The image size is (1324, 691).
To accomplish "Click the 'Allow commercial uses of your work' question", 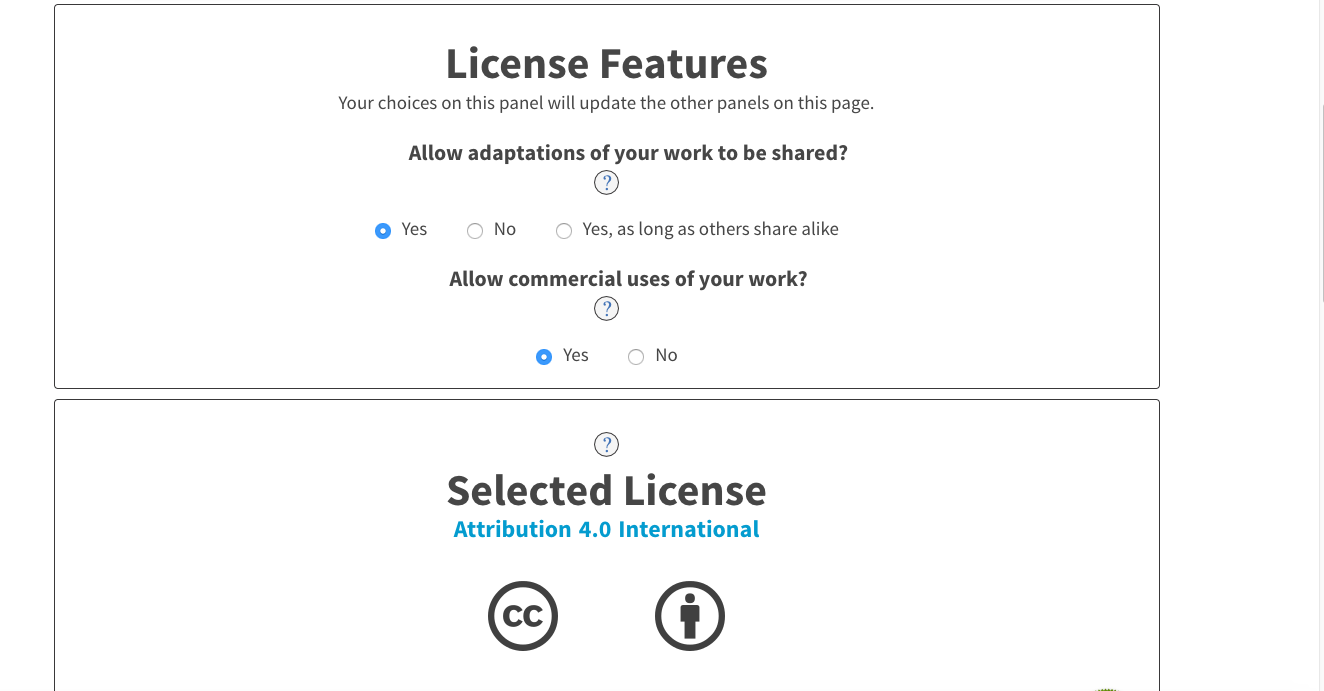I will click(x=628, y=279).
